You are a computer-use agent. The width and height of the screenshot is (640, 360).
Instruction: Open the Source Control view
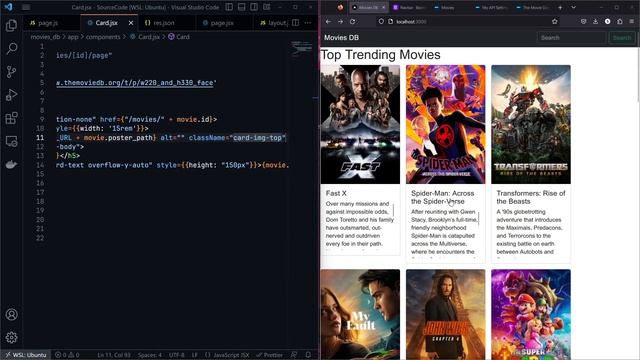[11, 72]
